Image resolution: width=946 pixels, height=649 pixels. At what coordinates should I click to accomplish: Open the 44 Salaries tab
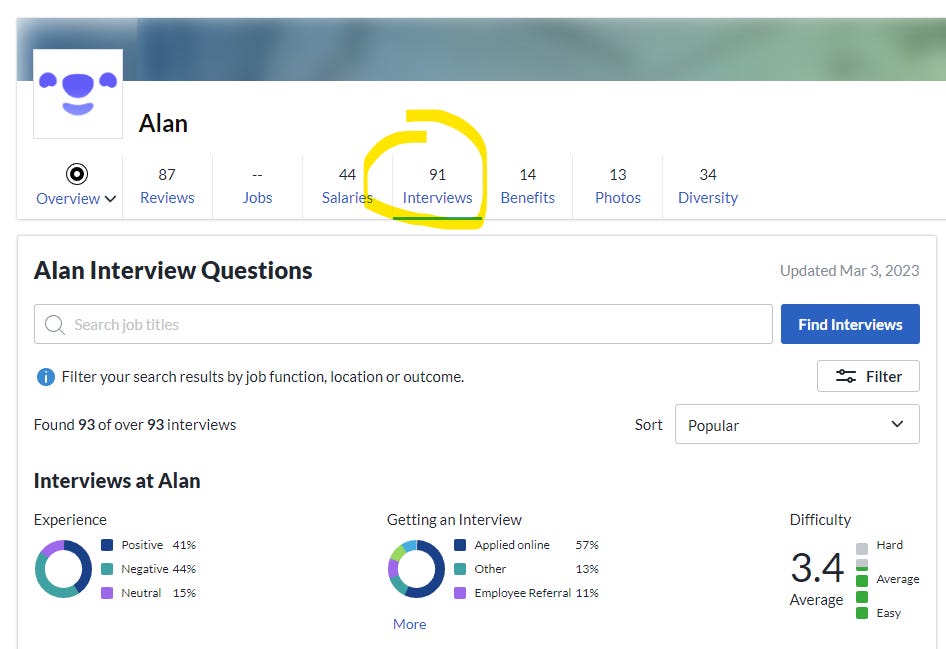[x=348, y=186]
